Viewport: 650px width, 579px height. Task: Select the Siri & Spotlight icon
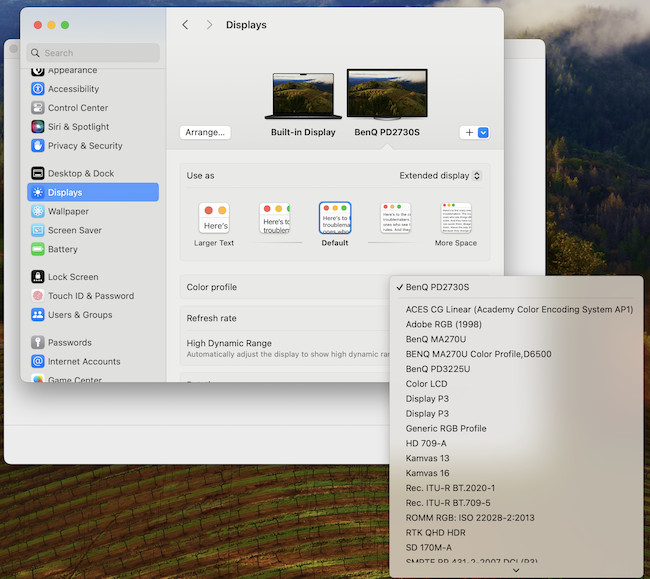(x=38, y=127)
